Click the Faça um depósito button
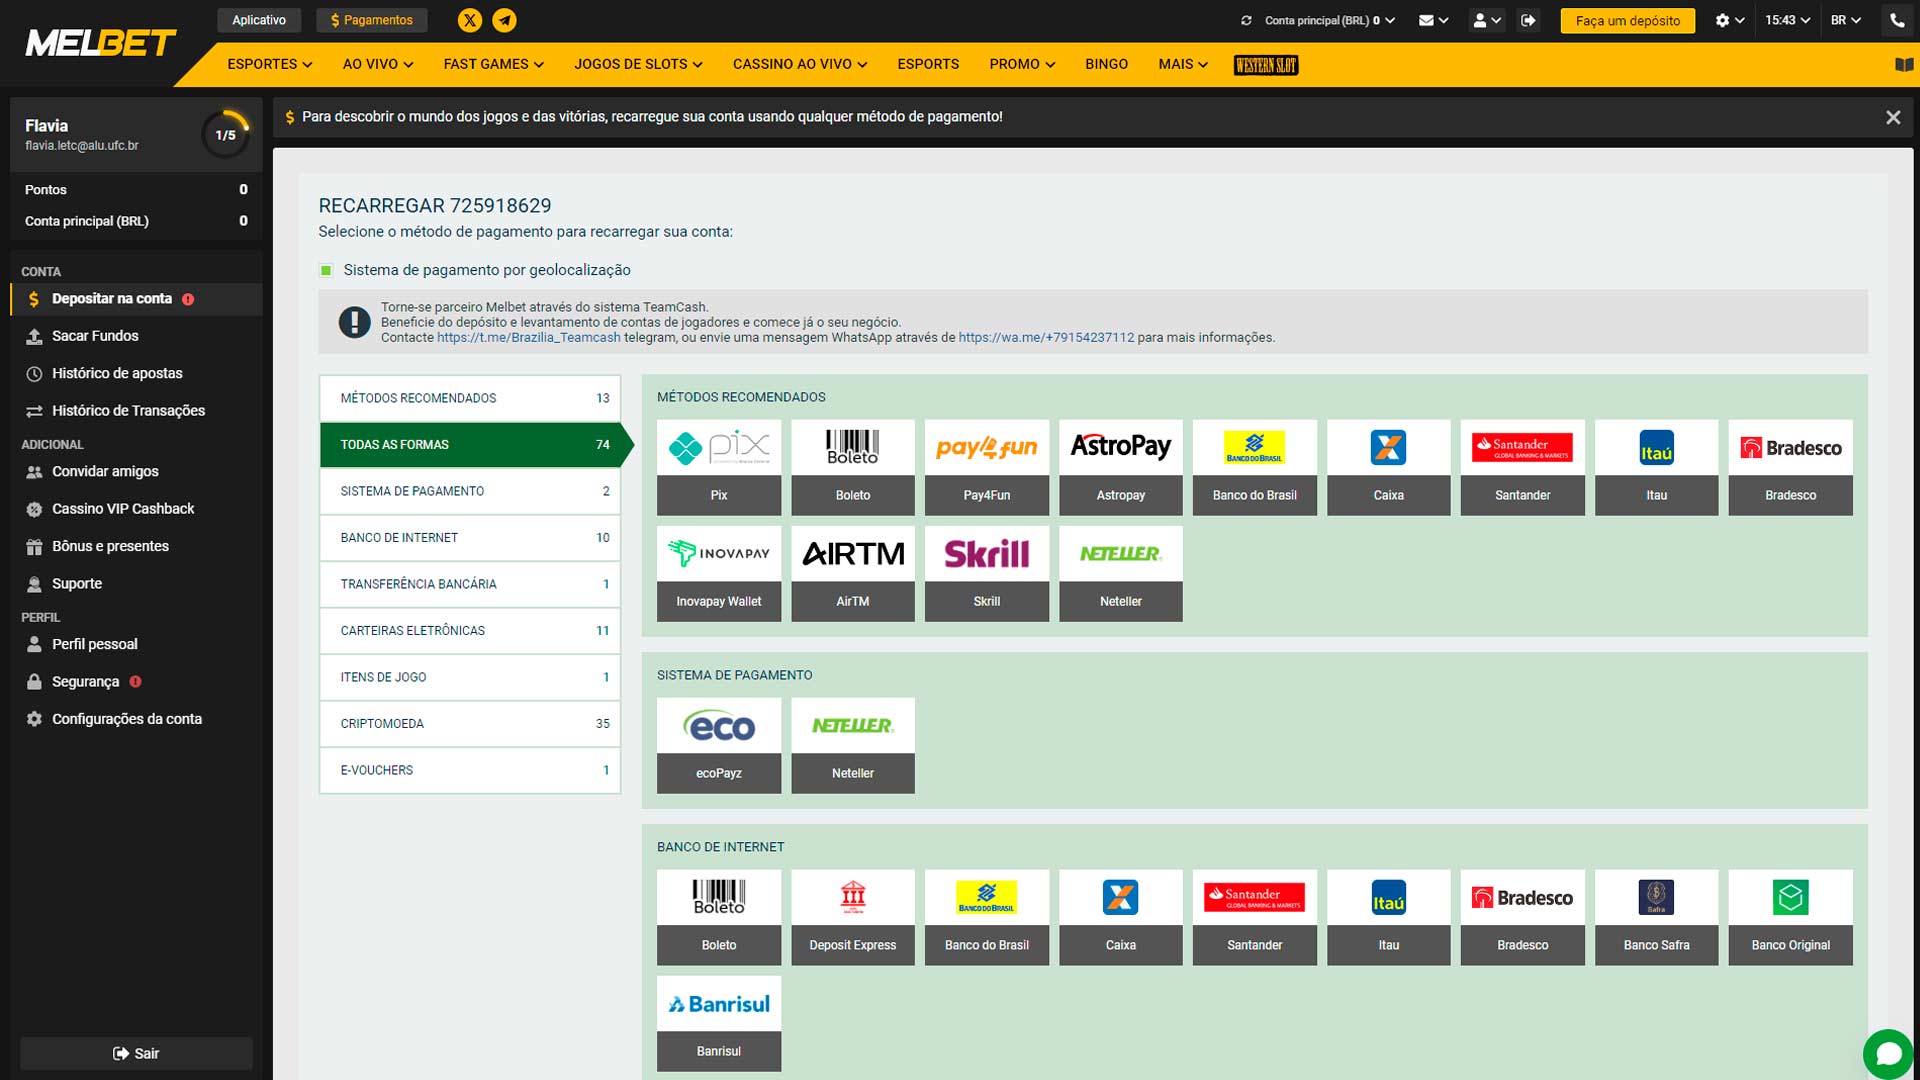The width and height of the screenshot is (1920, 1080). click(x=1627, y=20)
